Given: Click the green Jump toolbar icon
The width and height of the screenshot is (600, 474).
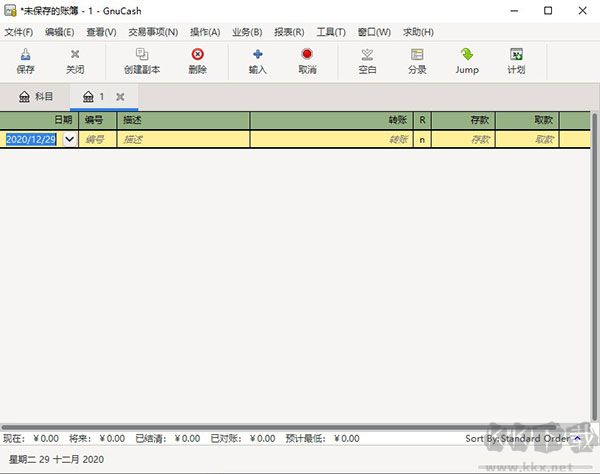Looking at the screenshot, I should (x=467, y=54).
